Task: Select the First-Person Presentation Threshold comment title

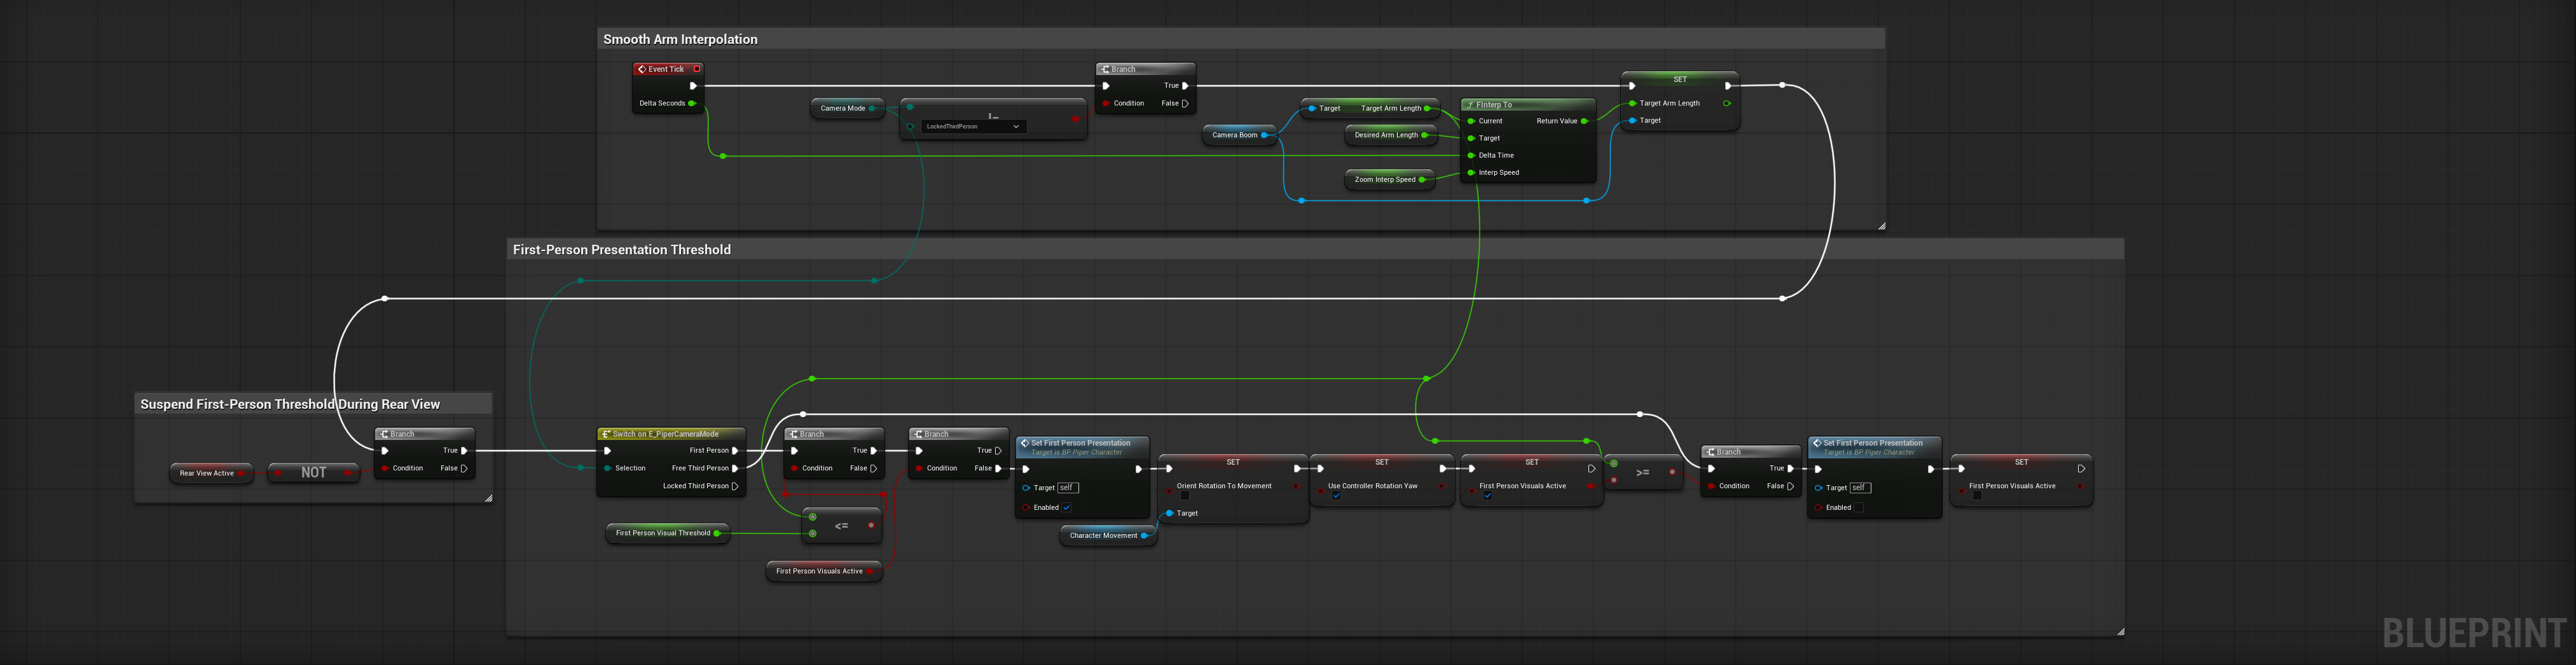Action: [621, 250]
